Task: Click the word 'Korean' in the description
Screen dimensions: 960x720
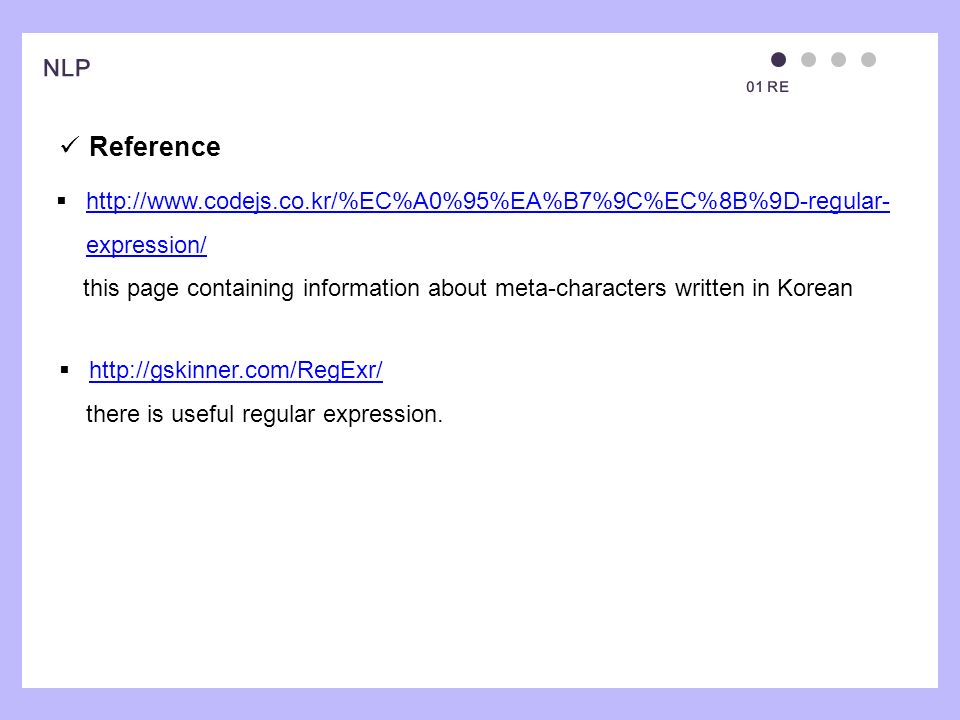Action: 815,288
